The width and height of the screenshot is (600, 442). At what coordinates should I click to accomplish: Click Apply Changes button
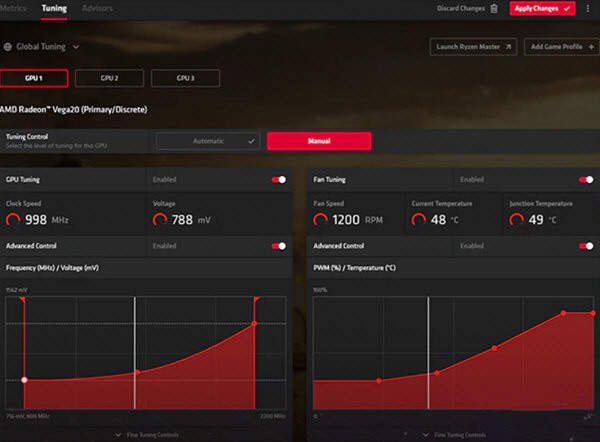(x=542, y=8)
